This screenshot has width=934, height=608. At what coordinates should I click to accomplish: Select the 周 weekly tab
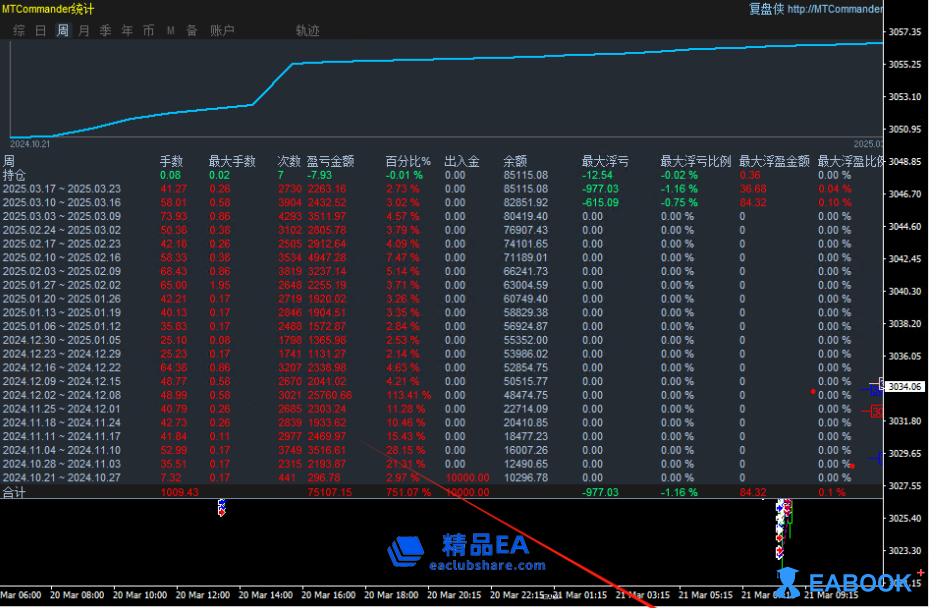[x=62, y=31]
